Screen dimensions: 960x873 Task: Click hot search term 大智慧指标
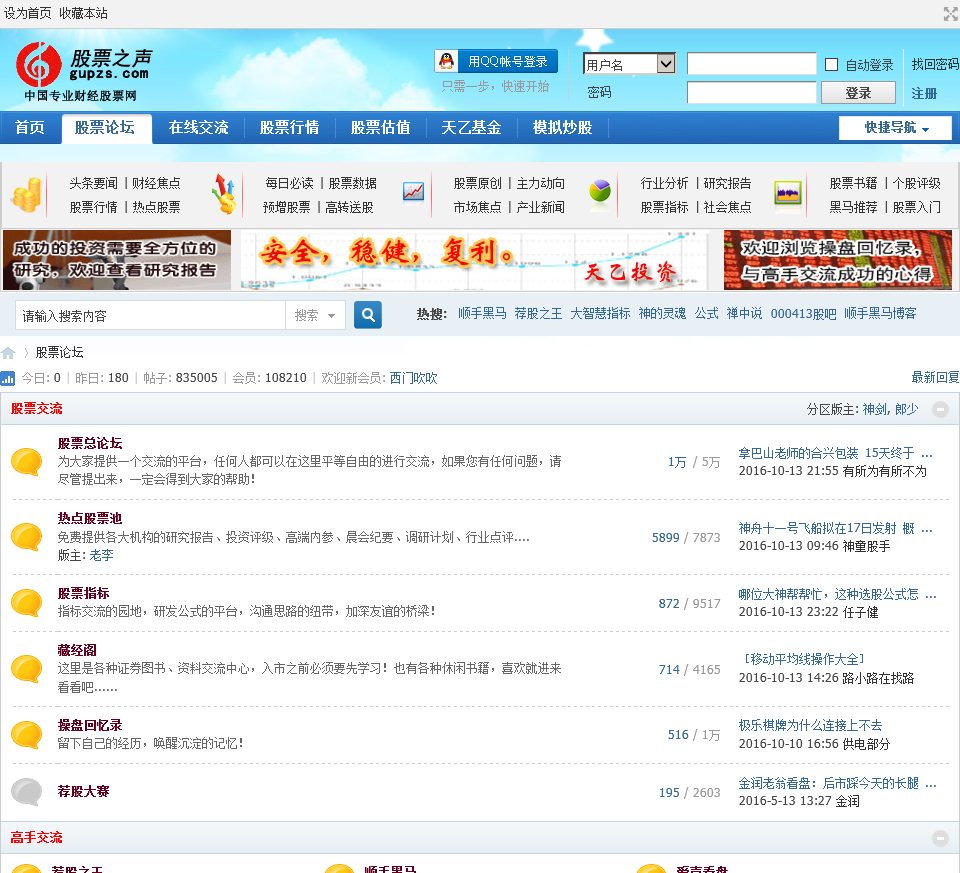pos(600,313)
